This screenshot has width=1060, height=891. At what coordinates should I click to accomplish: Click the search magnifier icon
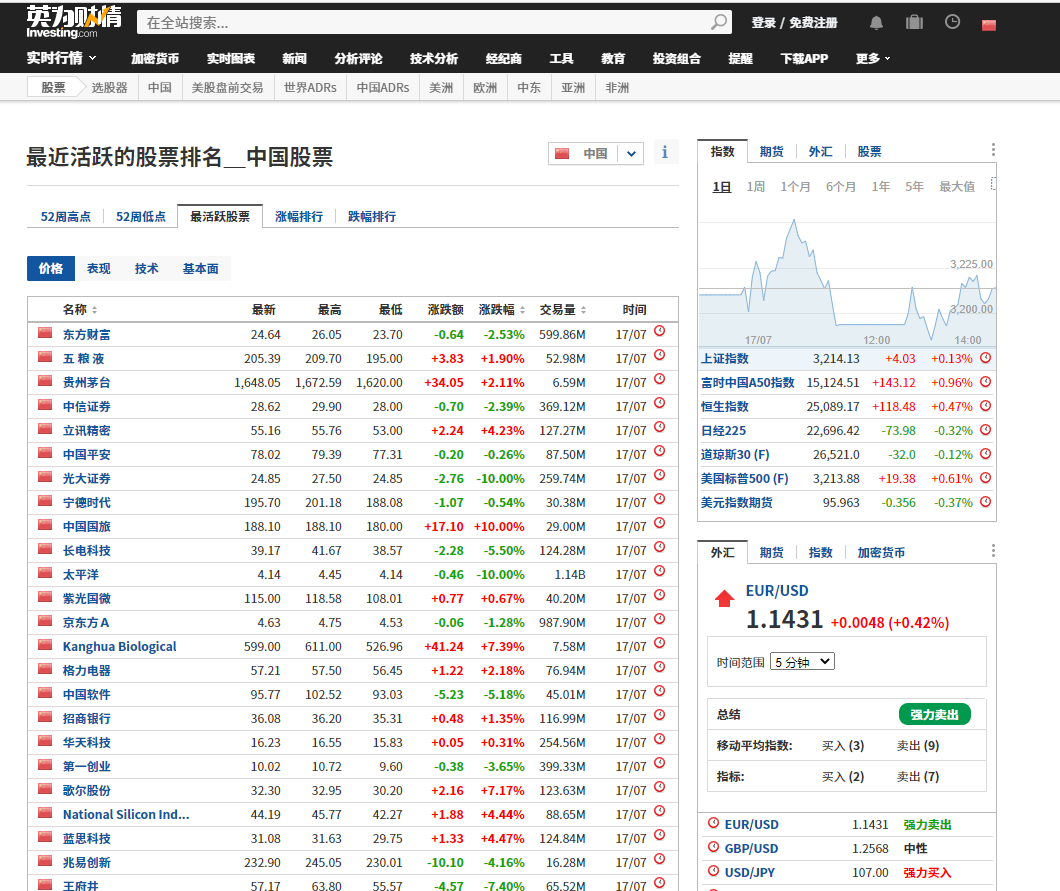coord(719,21)
